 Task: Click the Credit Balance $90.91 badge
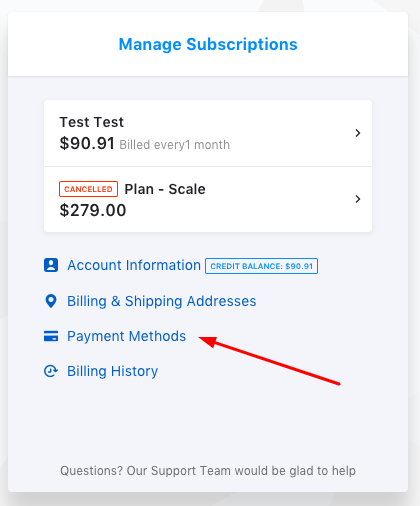click(x=261, y=266)
